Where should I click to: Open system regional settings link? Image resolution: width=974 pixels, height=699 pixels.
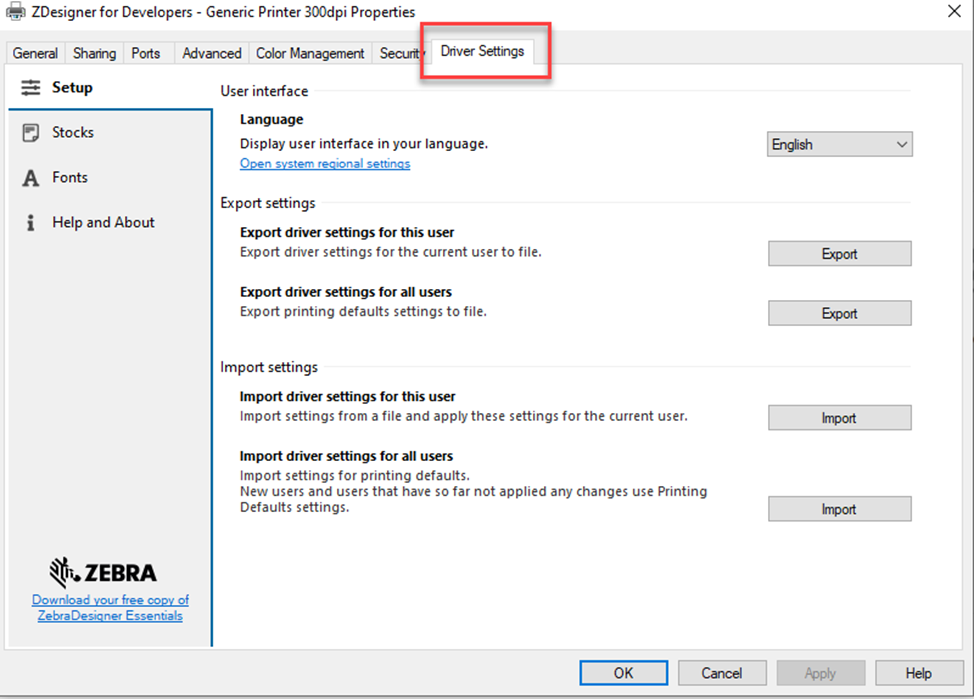coord(325,164)
